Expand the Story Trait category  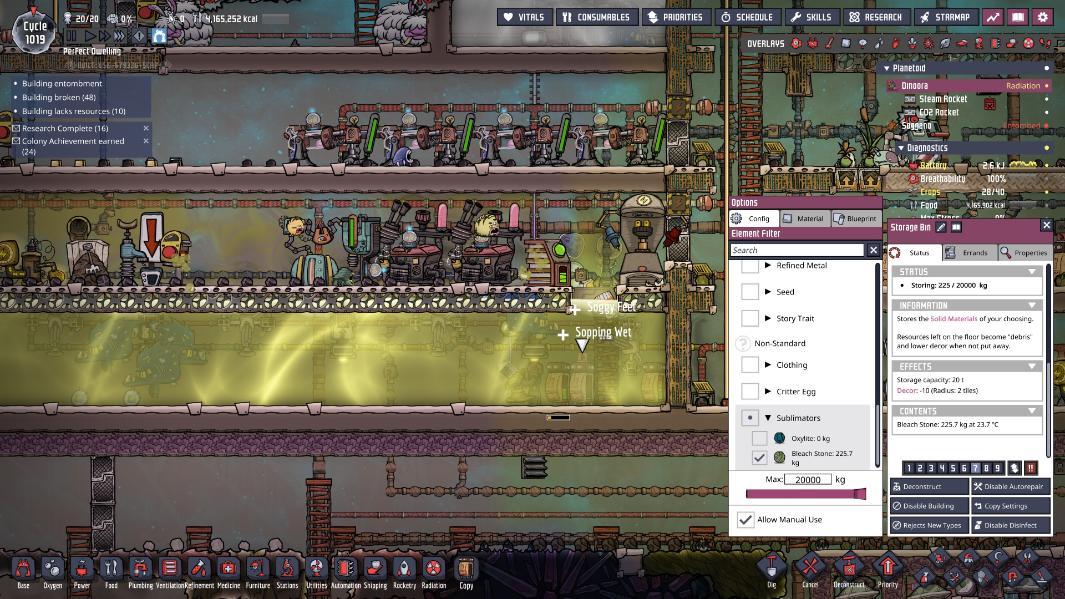pyautogui.click(x=768, y=318)
